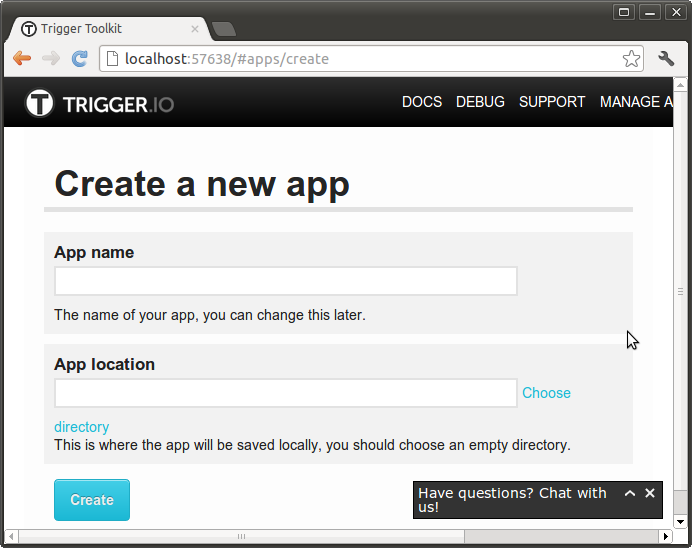Reload the page with the refresh icon

pyautogui.click(x=80, y=58)
